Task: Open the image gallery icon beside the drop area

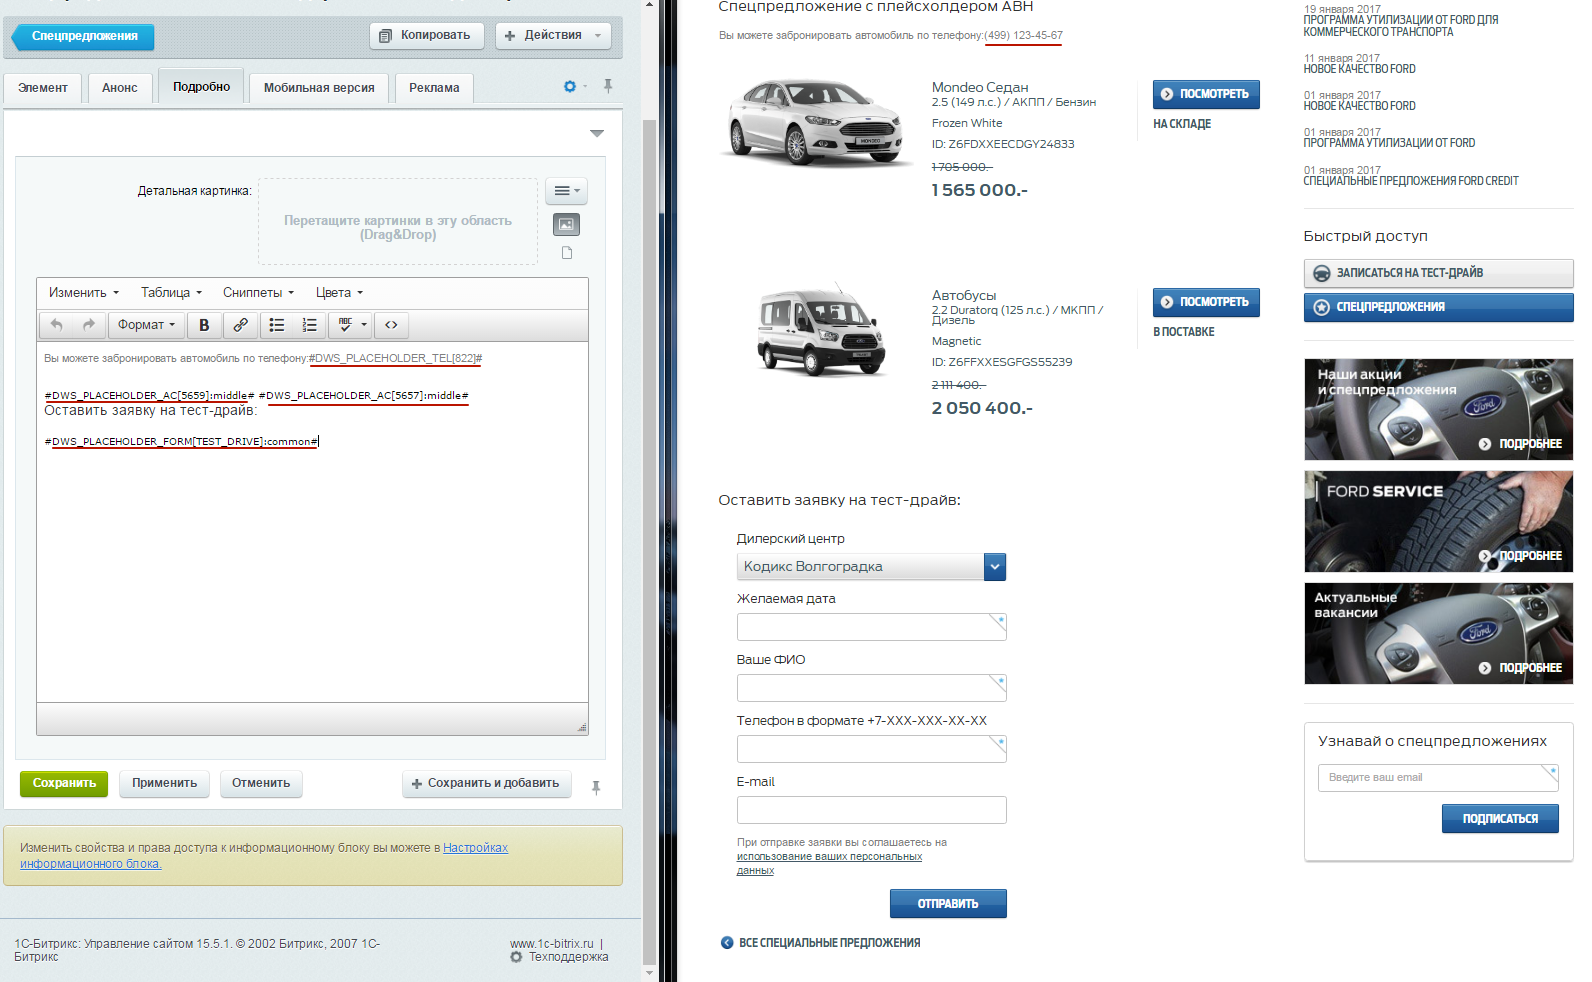Action: [x=566, y=224]
